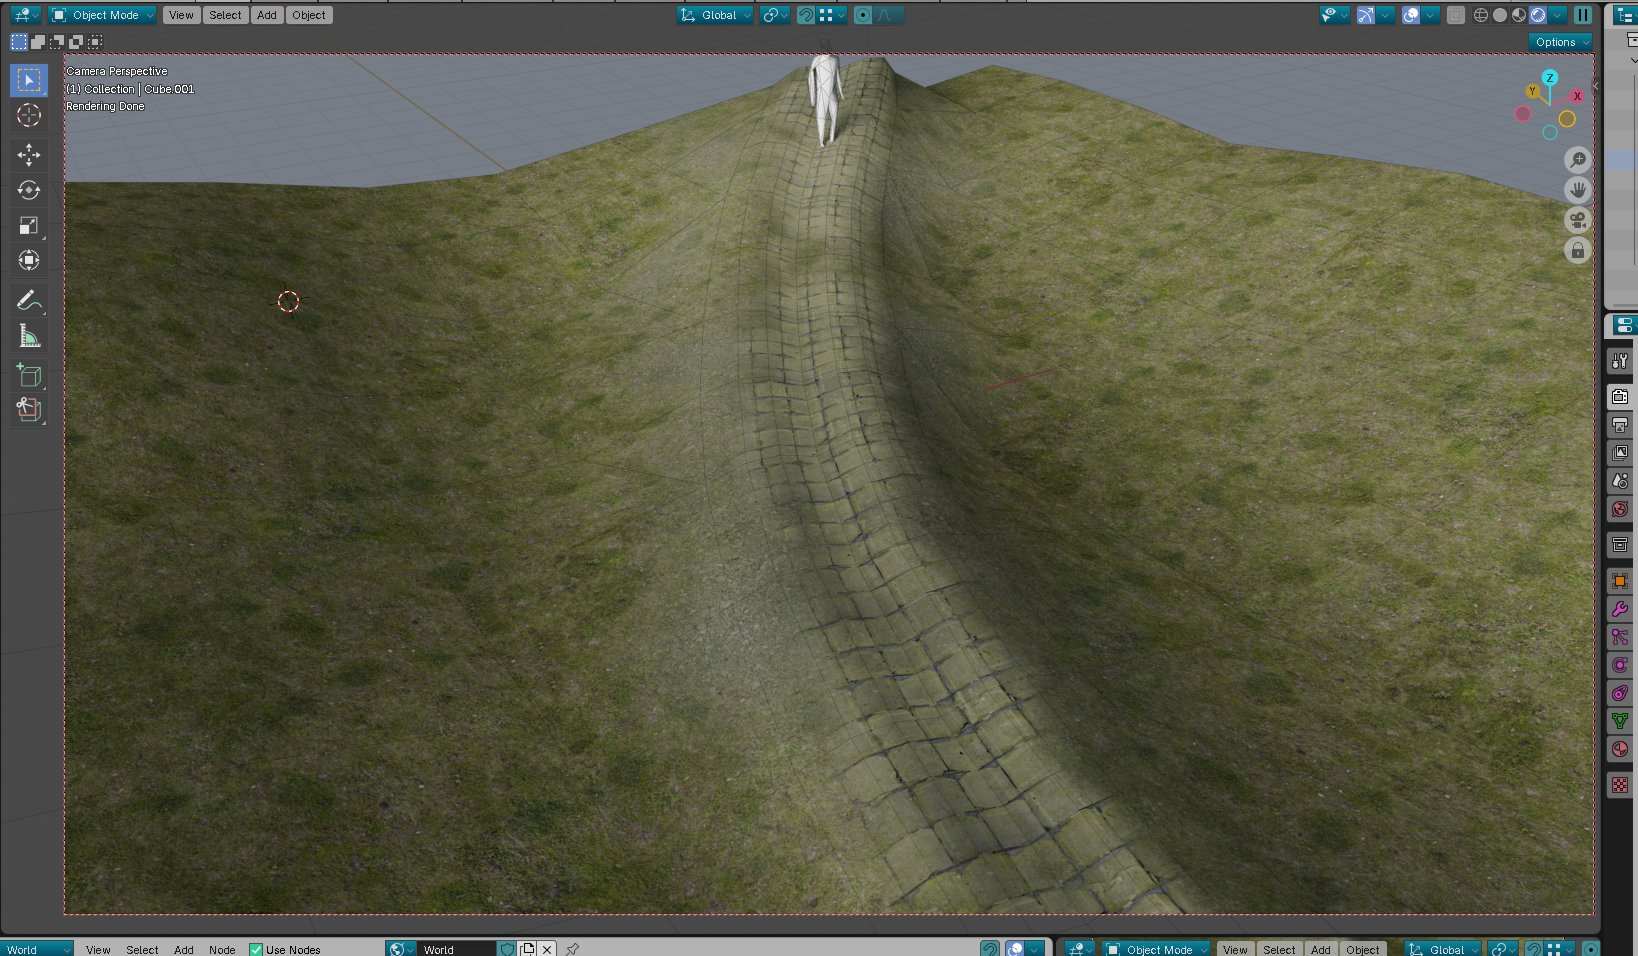Open the top viewport View menu

[181, 15]
